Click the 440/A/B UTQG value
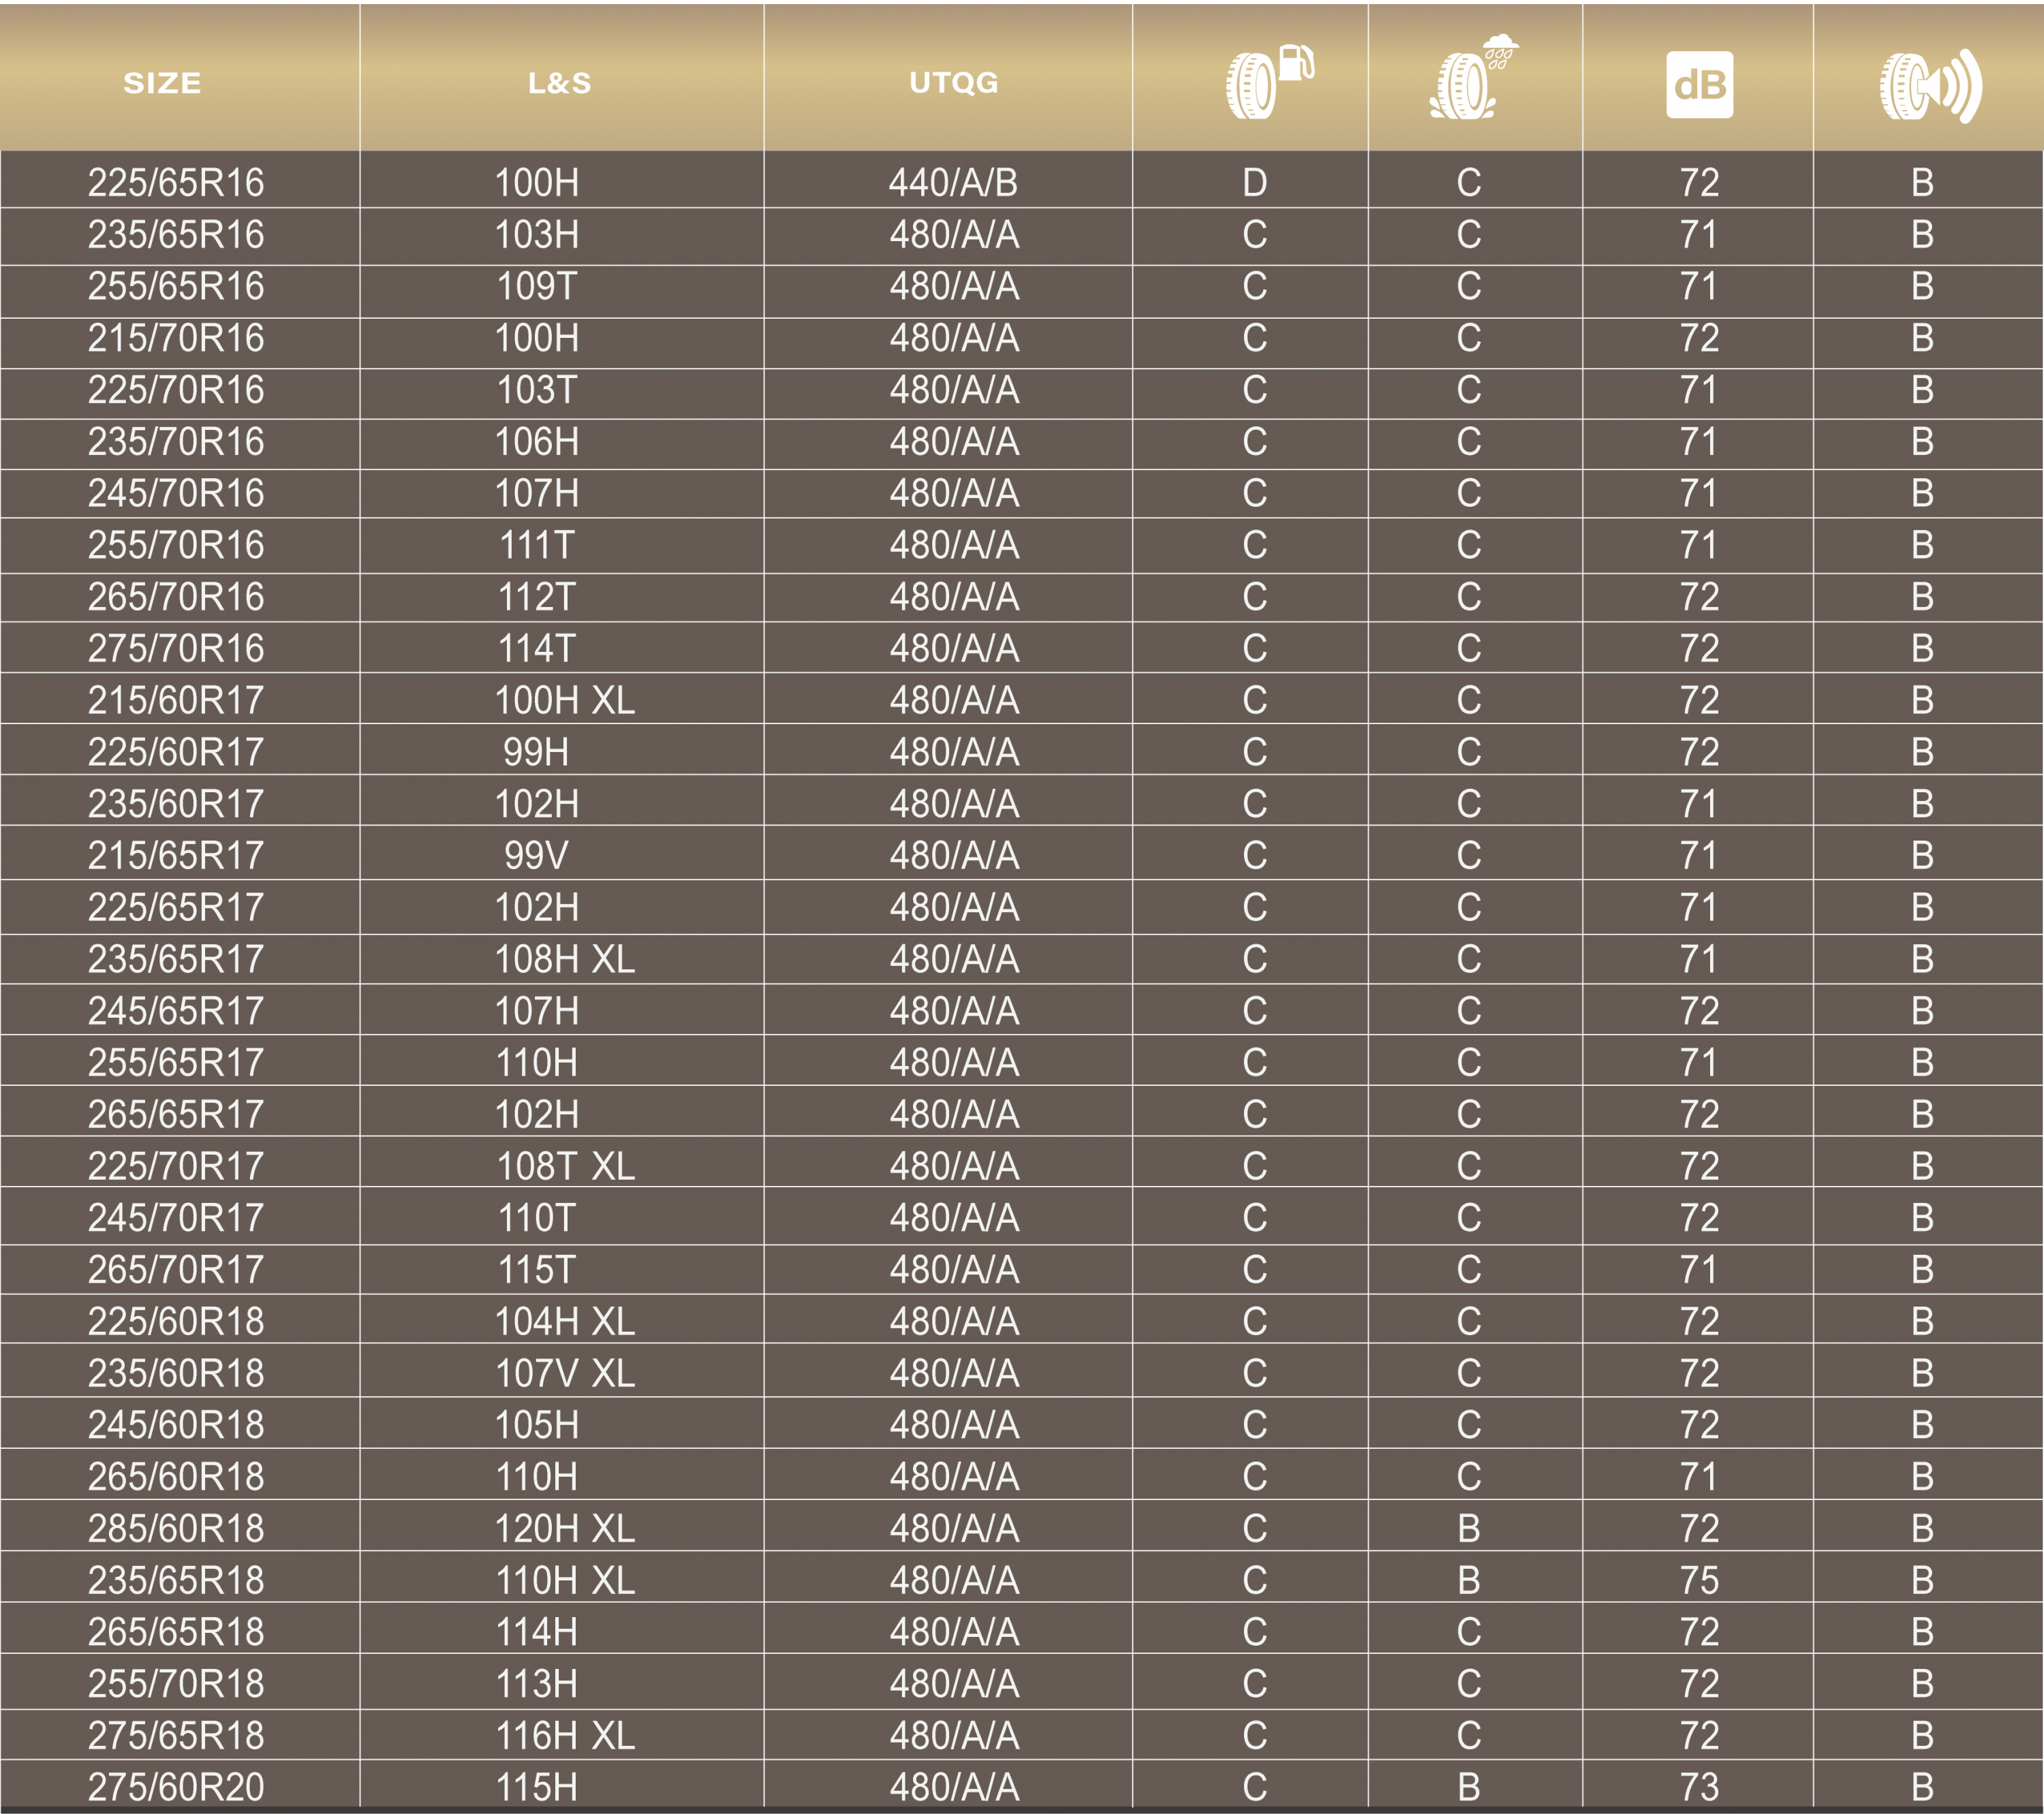This screenshot has width=2044, height=1814. (x=953, y=183)
